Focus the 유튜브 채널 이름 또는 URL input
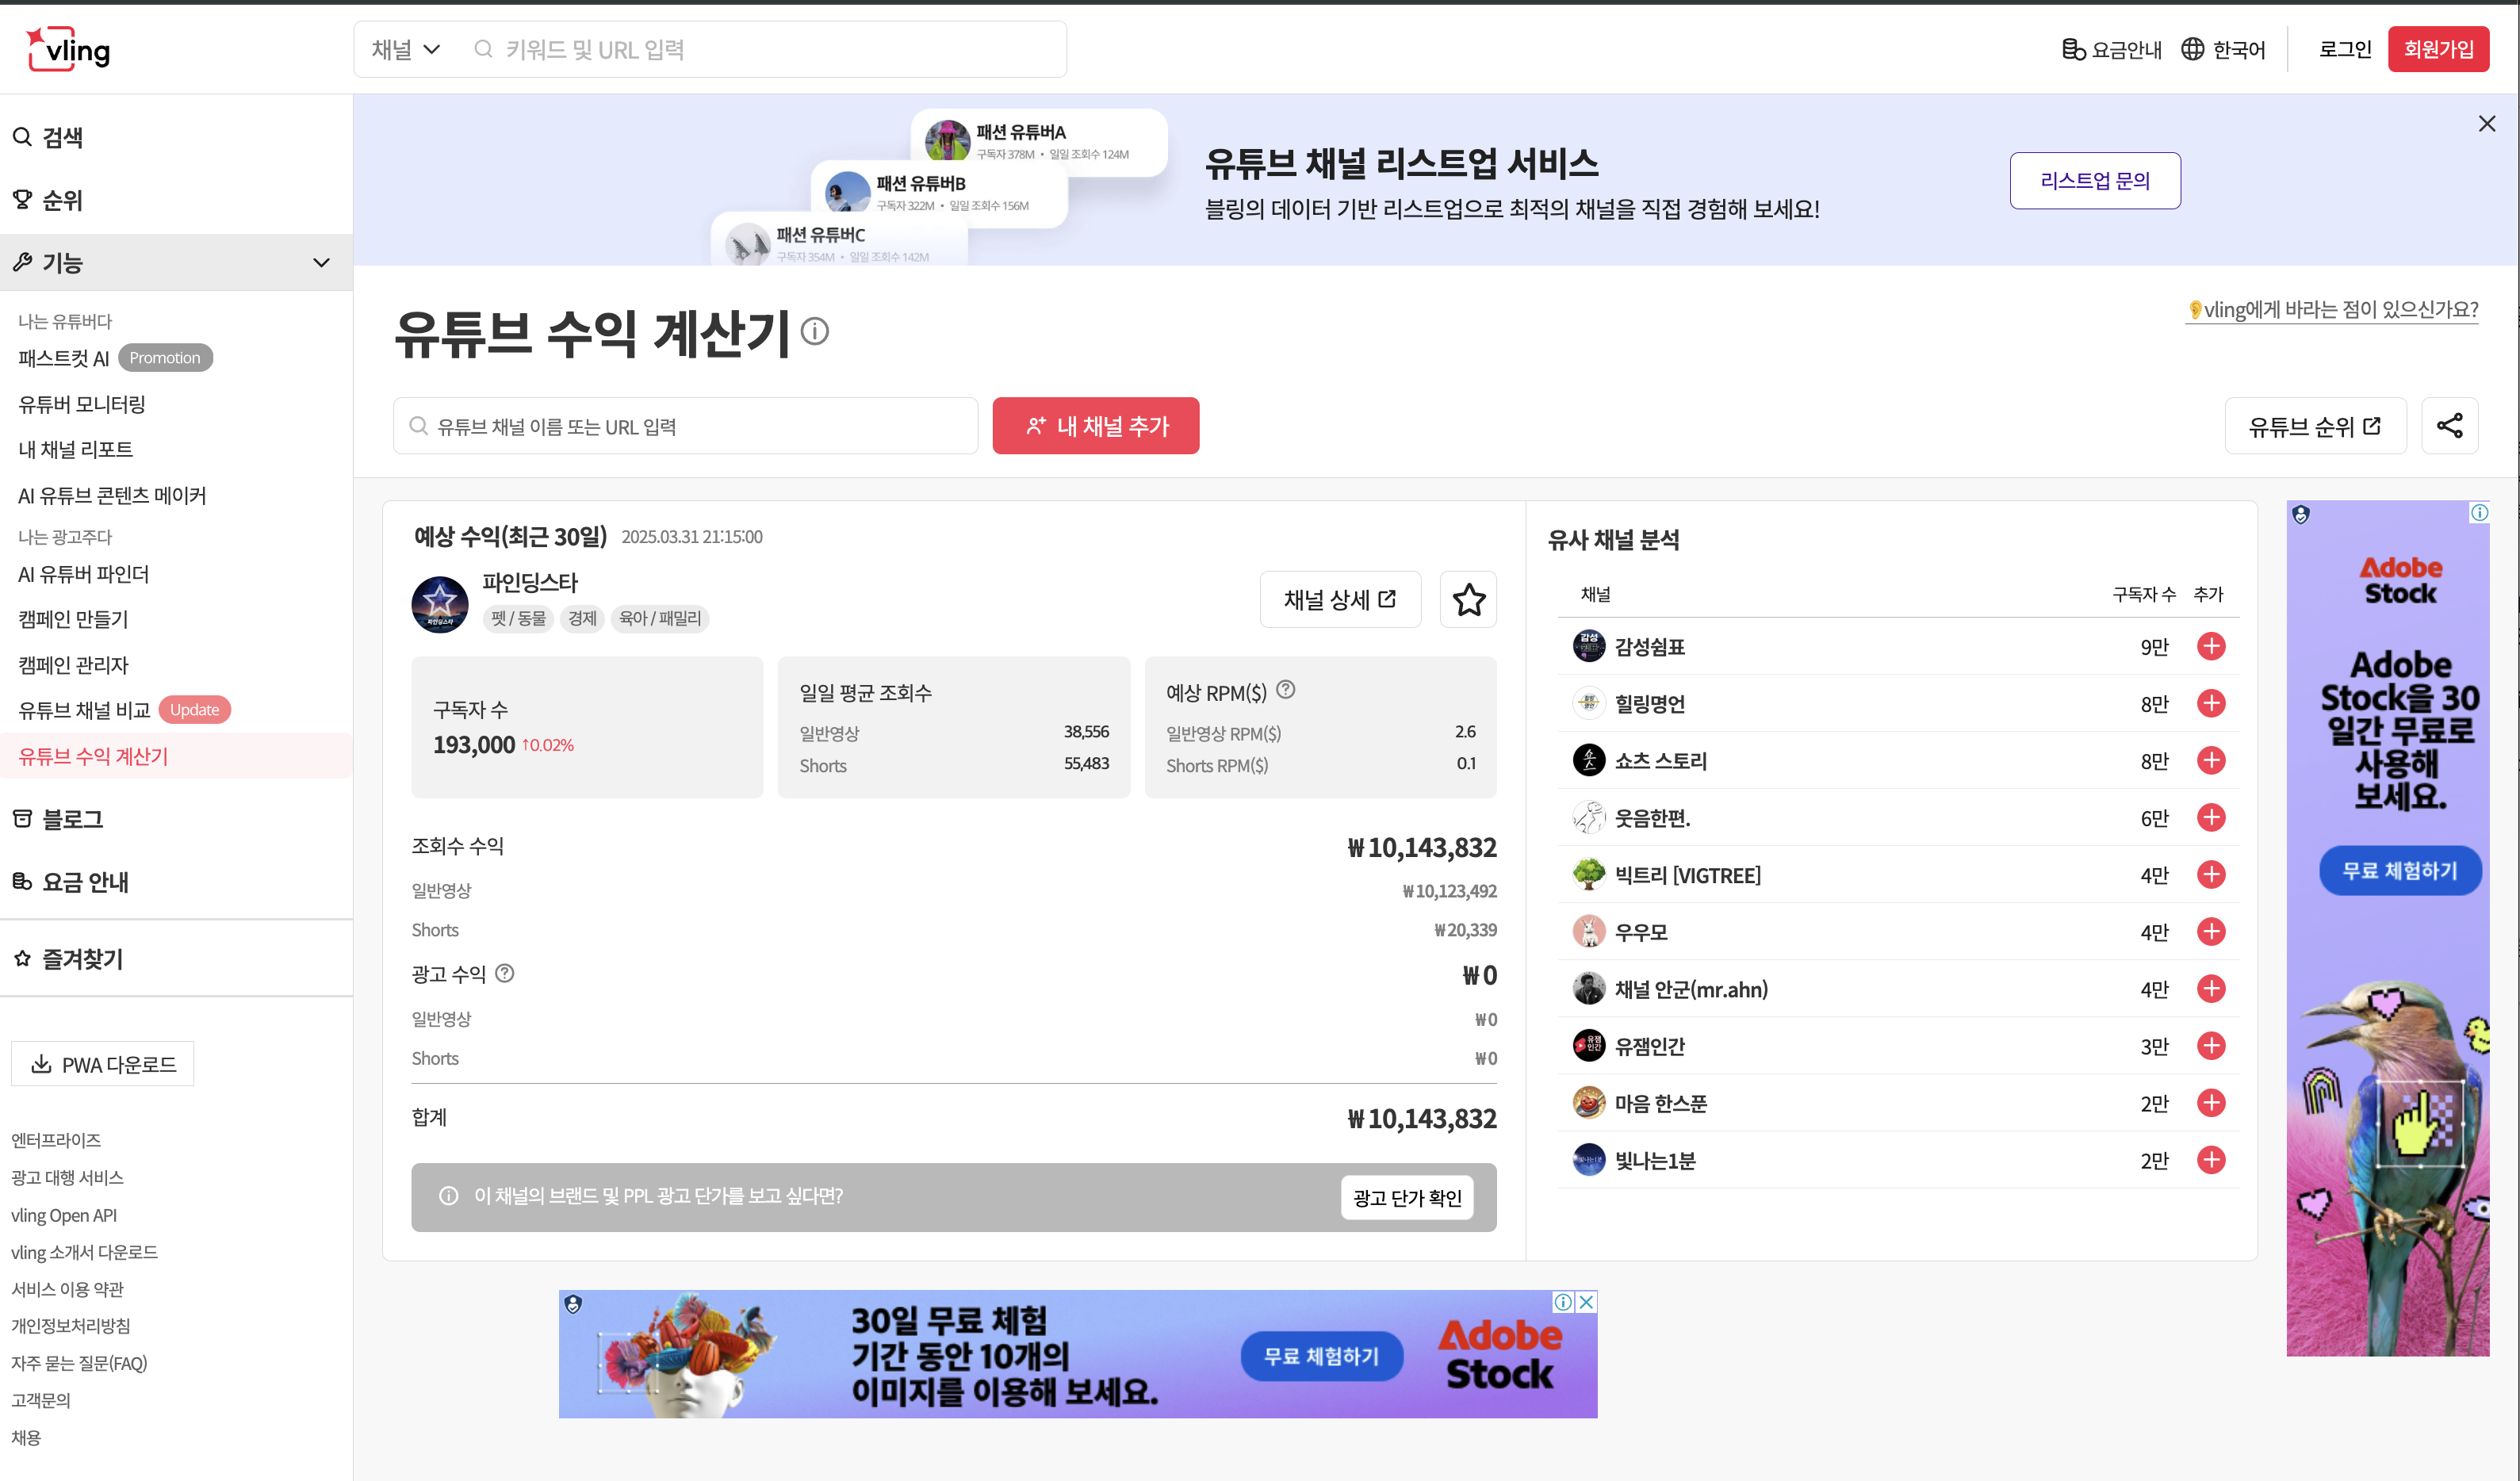 click(x=685, y=426)
